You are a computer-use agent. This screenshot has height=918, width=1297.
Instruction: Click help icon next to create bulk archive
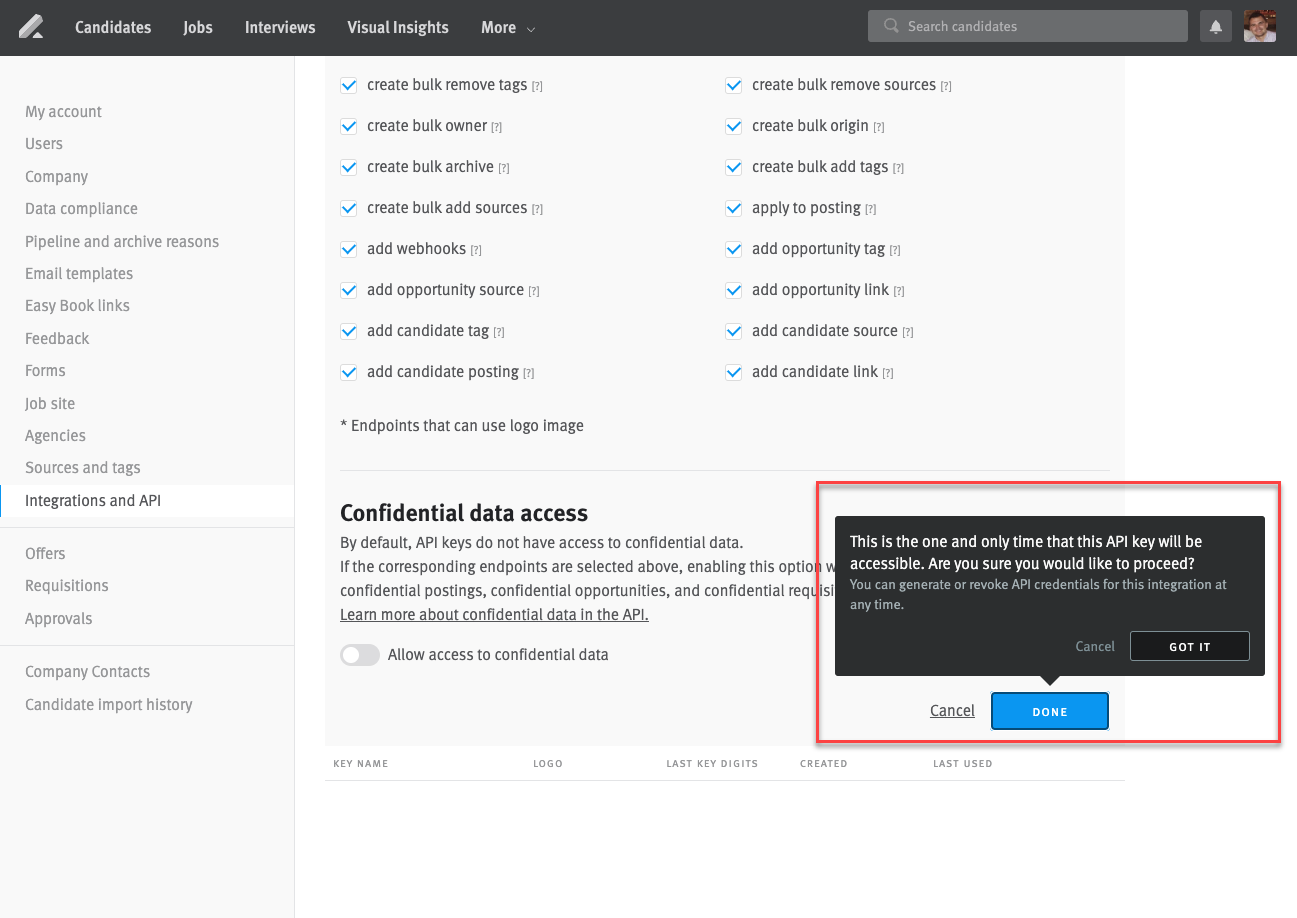(504, 168)
